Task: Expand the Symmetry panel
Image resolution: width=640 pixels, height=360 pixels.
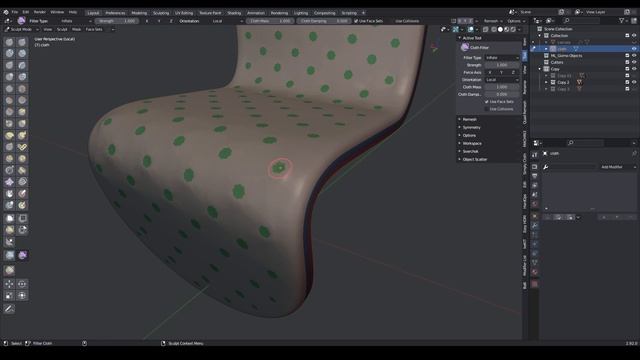Action: [471, 127]
